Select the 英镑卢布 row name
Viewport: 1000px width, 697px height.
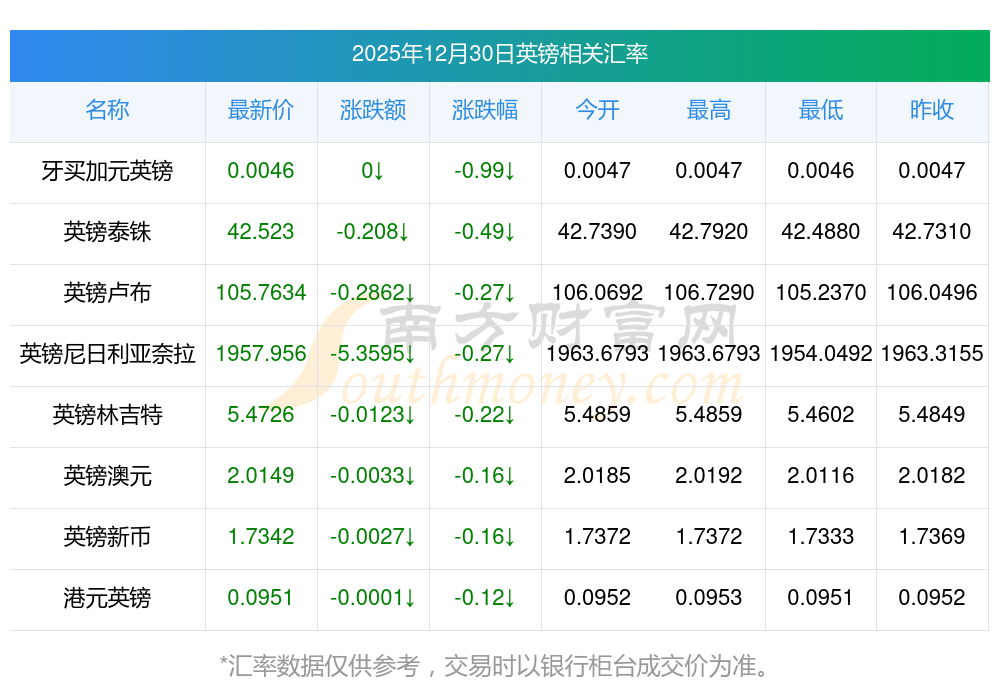(x=107, y=293)
